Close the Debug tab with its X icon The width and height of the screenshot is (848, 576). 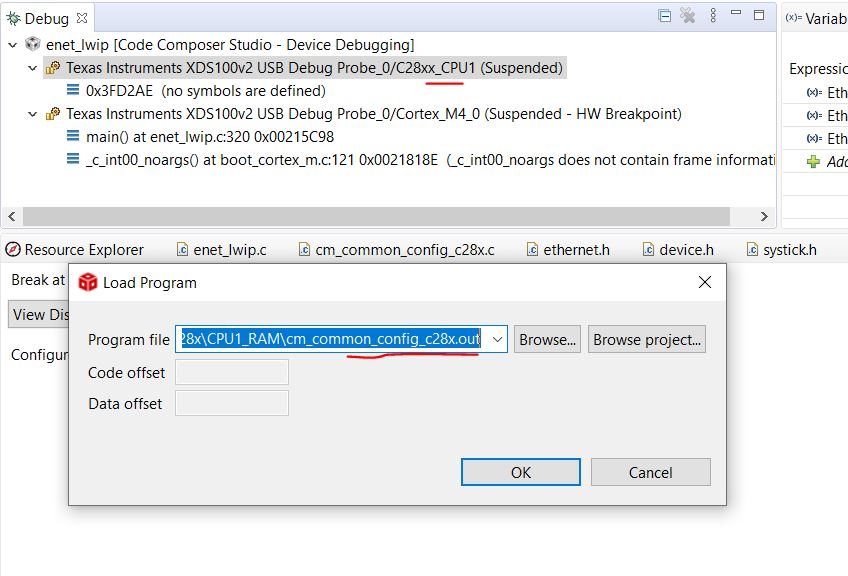[82, 18]
